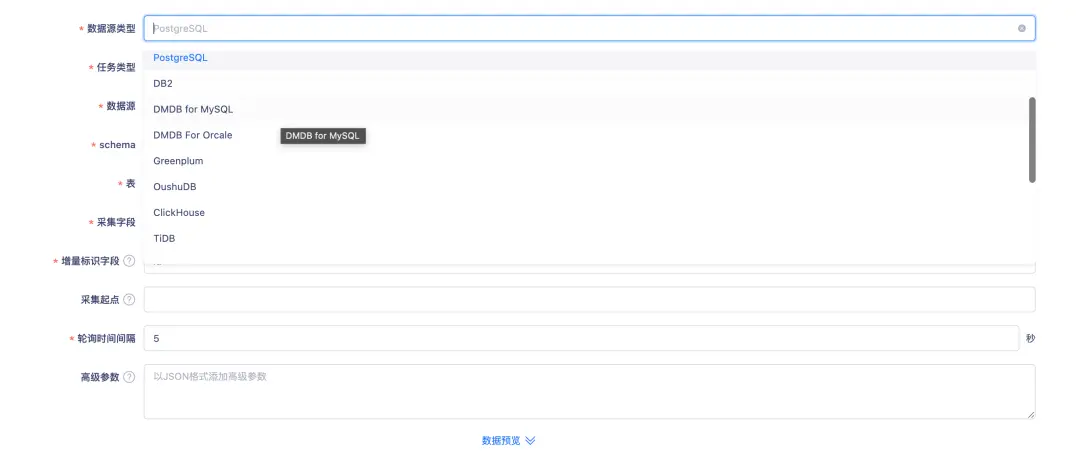The height and width of the screenshot is (469, 1080).
Task: Clear the 数据源类型 selection with the clear icon
Action: [1021, 28]
